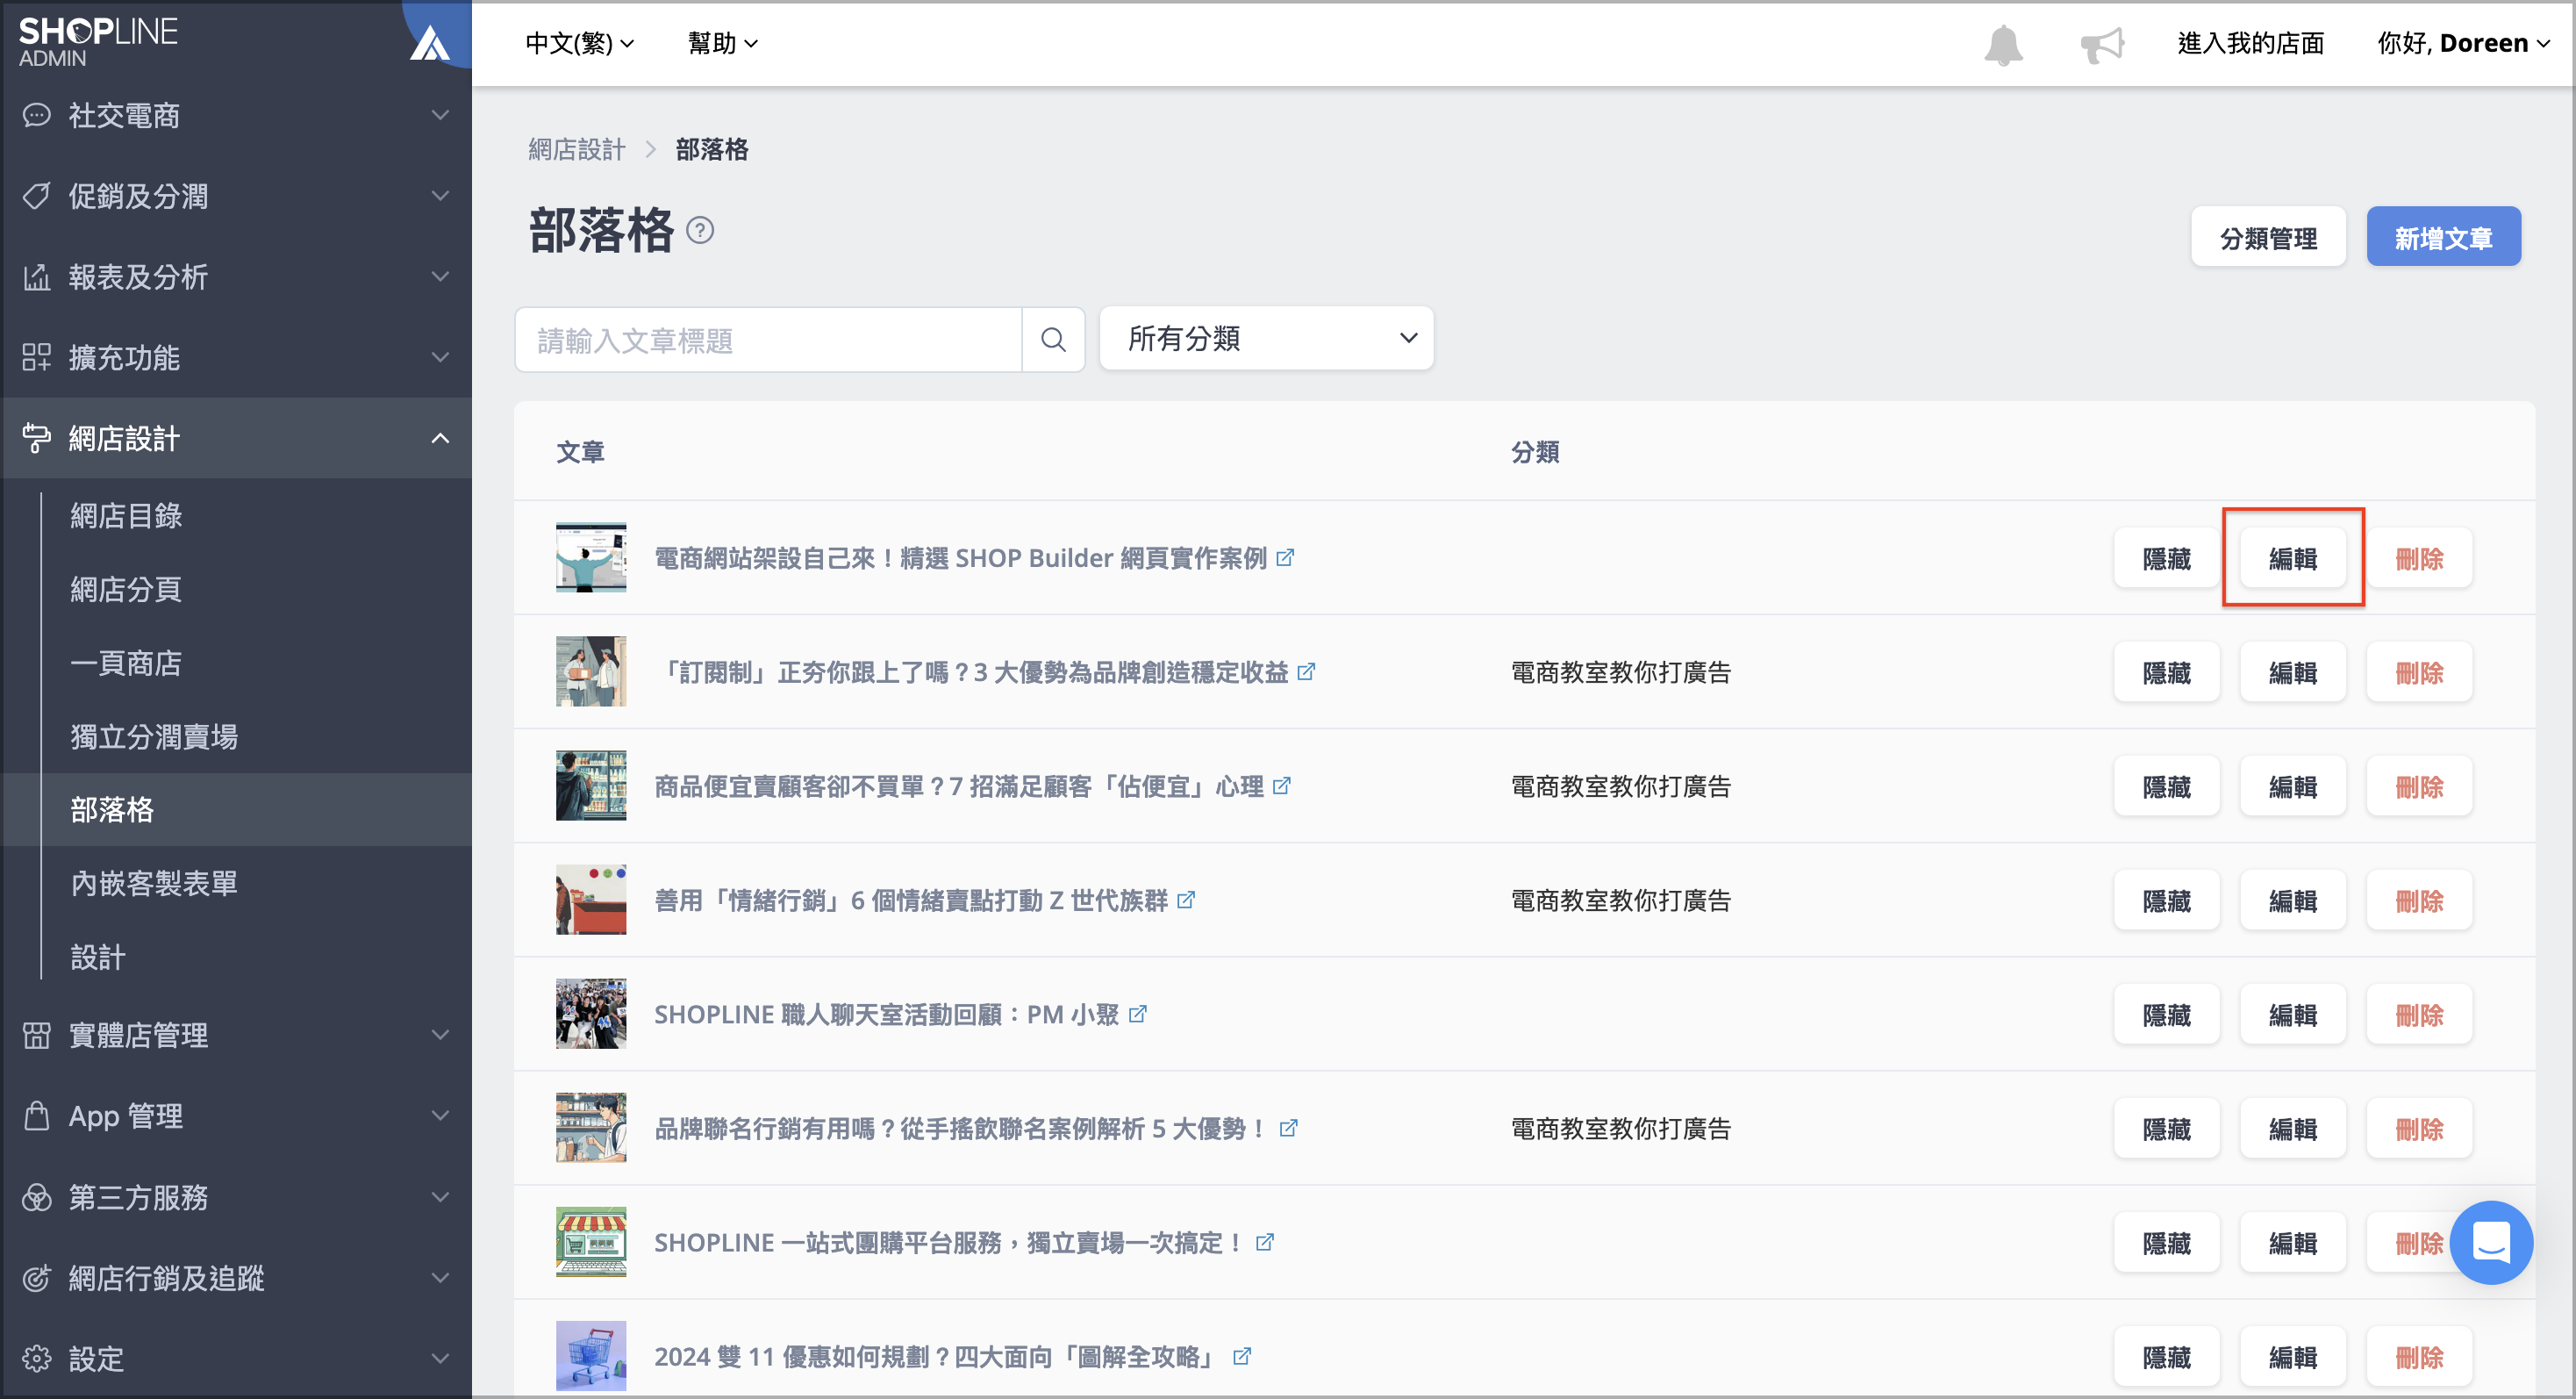This screenshot has height=1399, width=2576.
Task: Click the 網店設計 paint roller icon
Action: point(37,438)
